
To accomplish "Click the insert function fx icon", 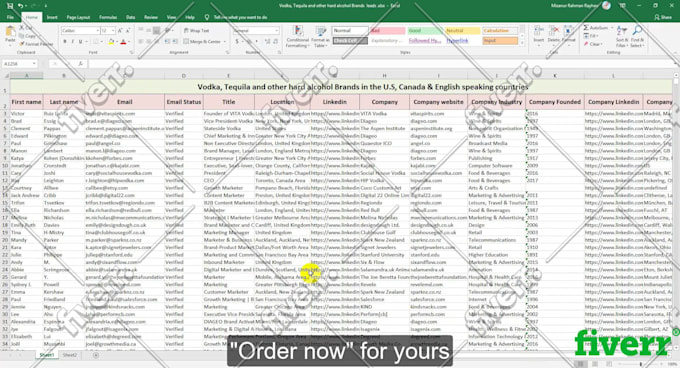I will (80, 64).
